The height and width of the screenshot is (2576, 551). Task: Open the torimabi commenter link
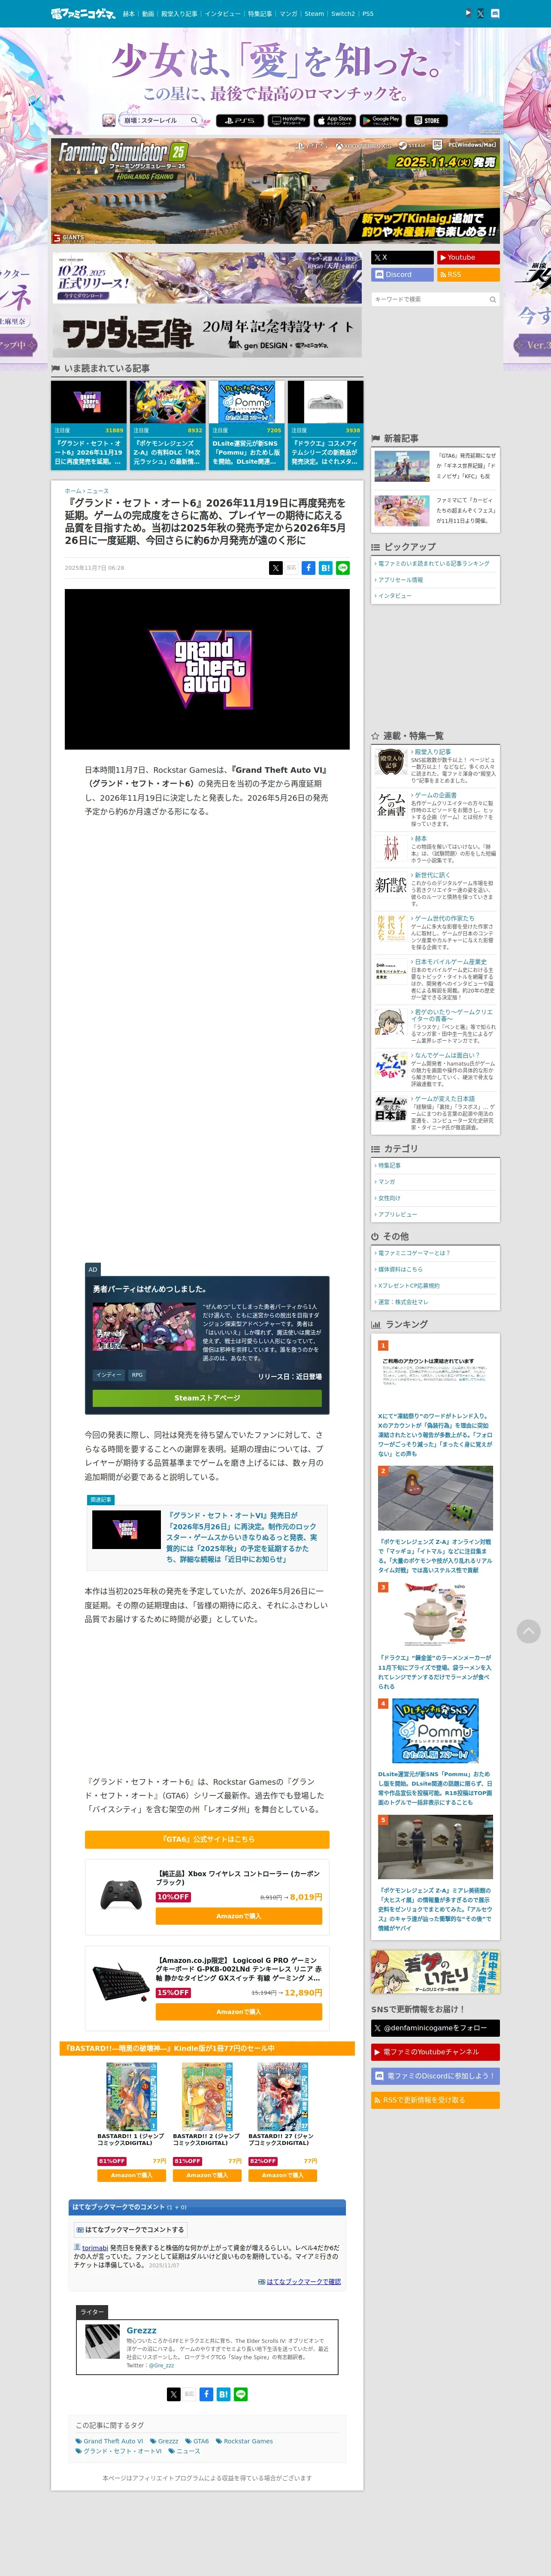coord(94,2248)
